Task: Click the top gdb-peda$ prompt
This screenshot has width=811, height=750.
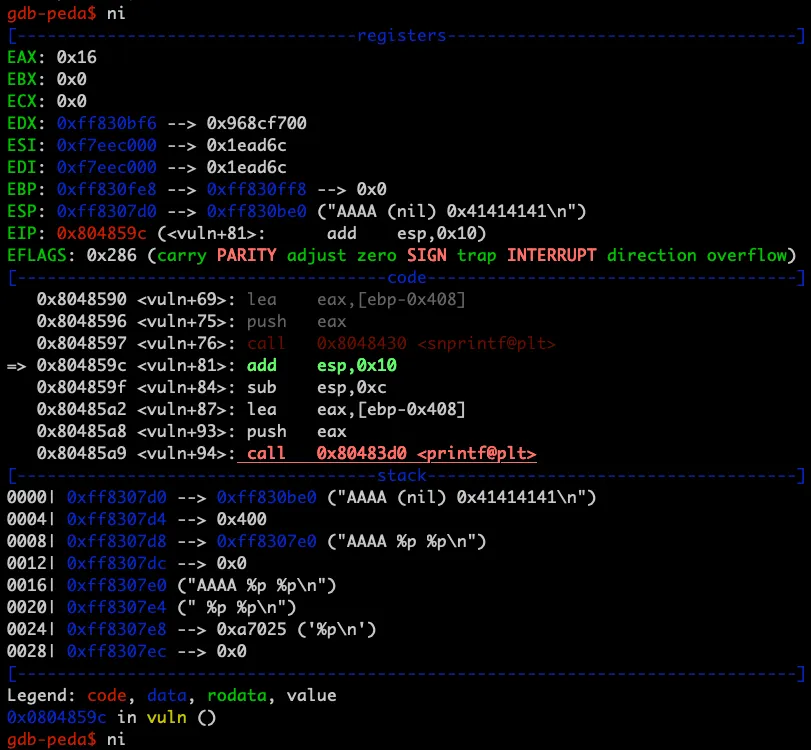Action: [51, 13]
